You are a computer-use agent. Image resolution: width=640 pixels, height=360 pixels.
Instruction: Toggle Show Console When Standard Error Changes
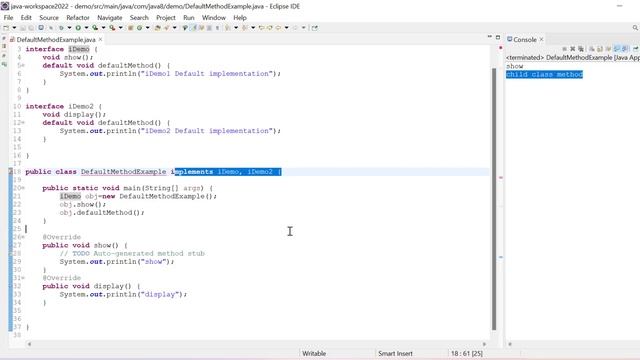pos(625,49)
